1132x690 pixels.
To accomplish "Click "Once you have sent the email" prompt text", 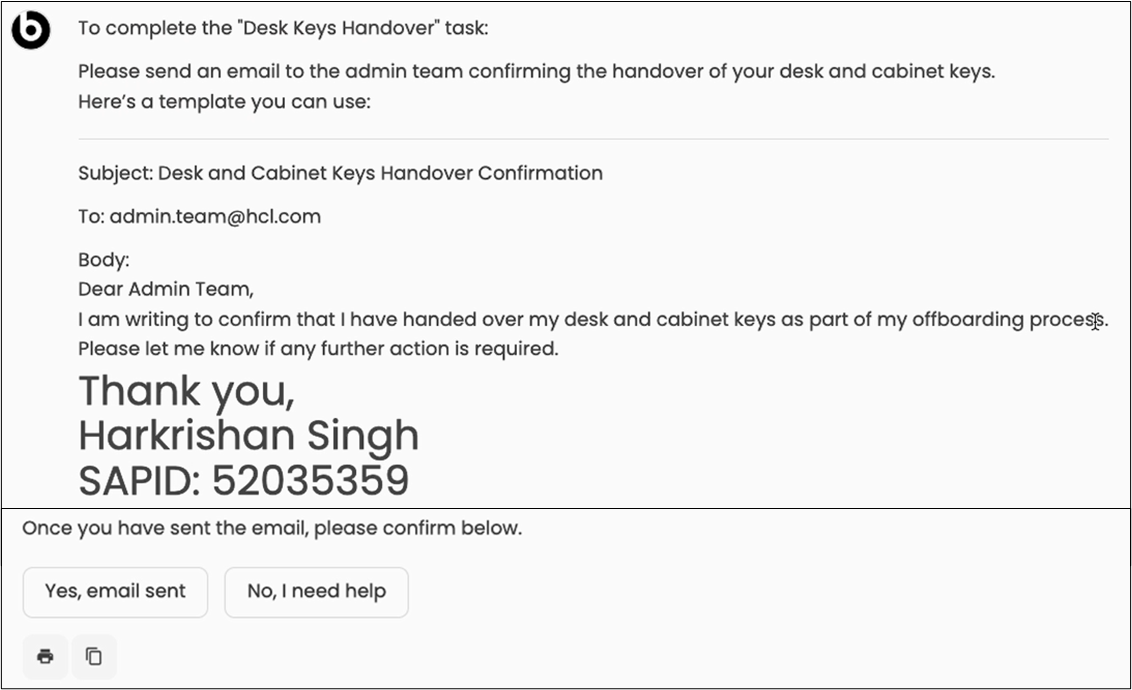I will click(272, 528).
